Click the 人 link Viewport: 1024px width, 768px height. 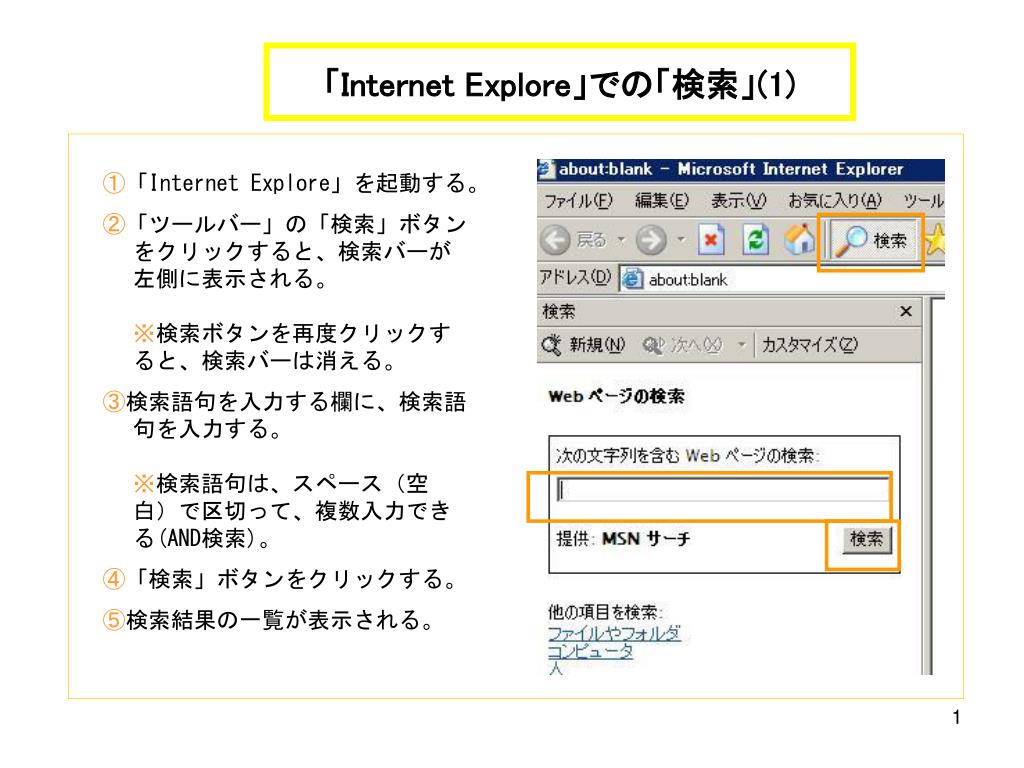(555, 667)
